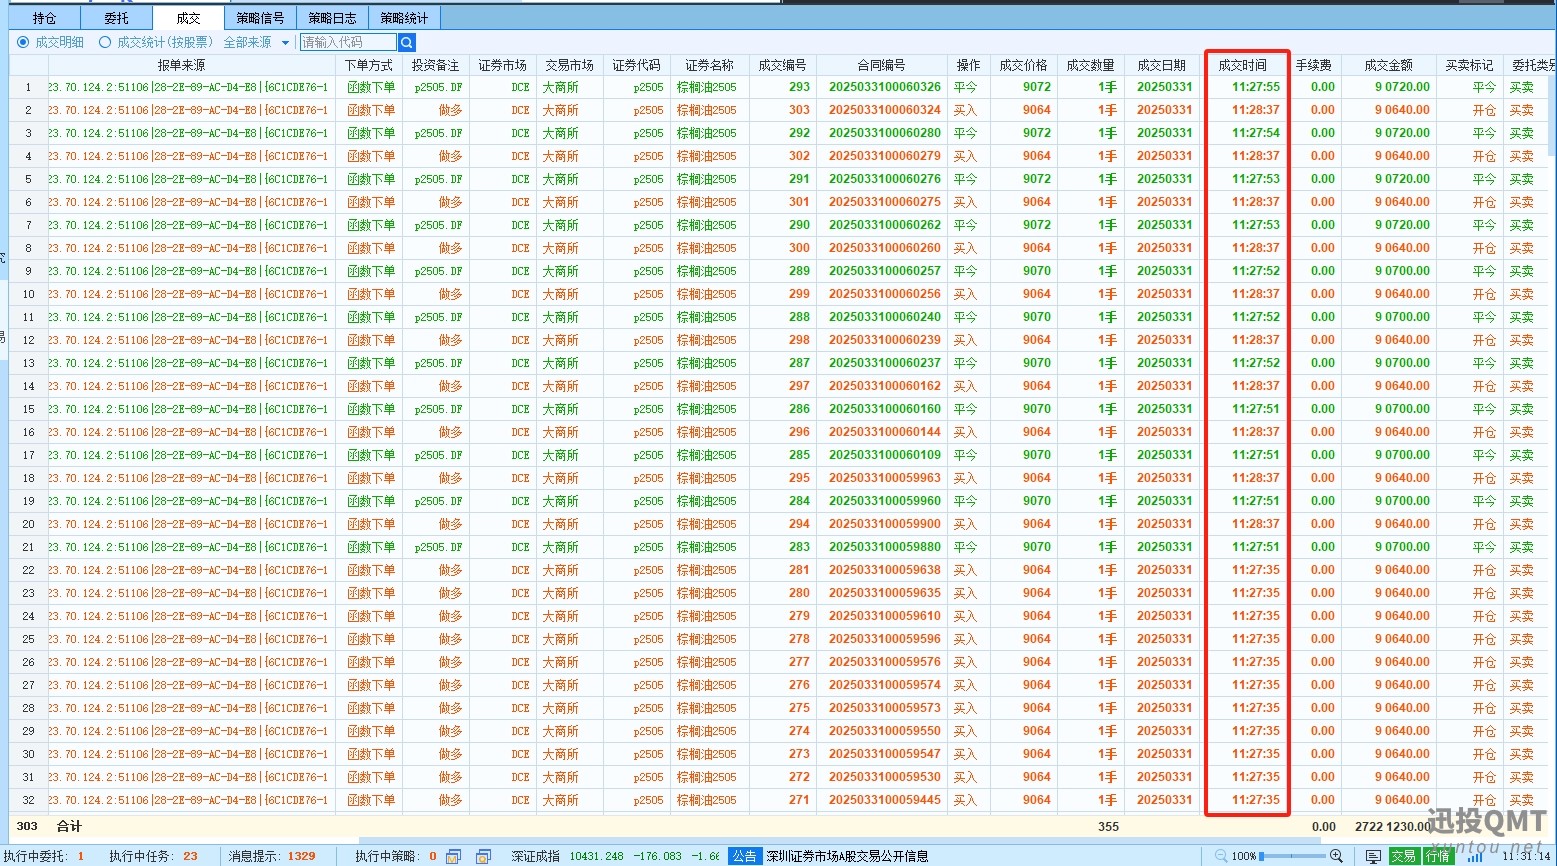Switch to the 持仓 tab

point(45,18)
